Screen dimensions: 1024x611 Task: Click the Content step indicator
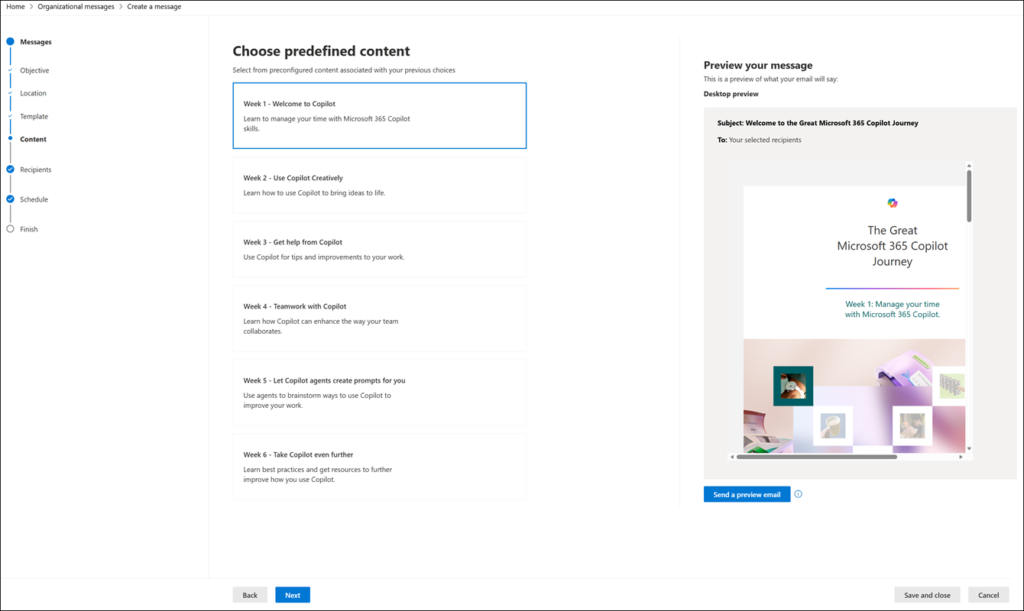click(x=9, y=139)
